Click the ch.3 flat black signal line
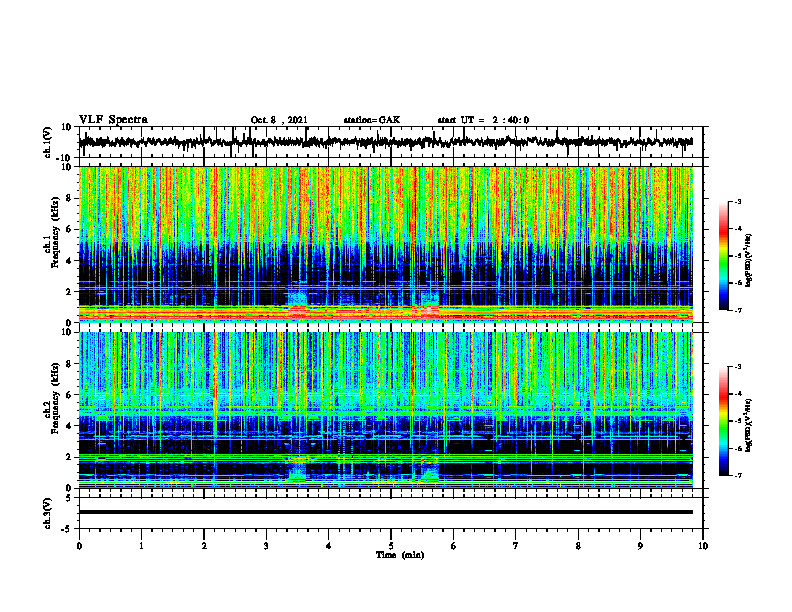This screenshot has width=792, height=612. (386, 512)
